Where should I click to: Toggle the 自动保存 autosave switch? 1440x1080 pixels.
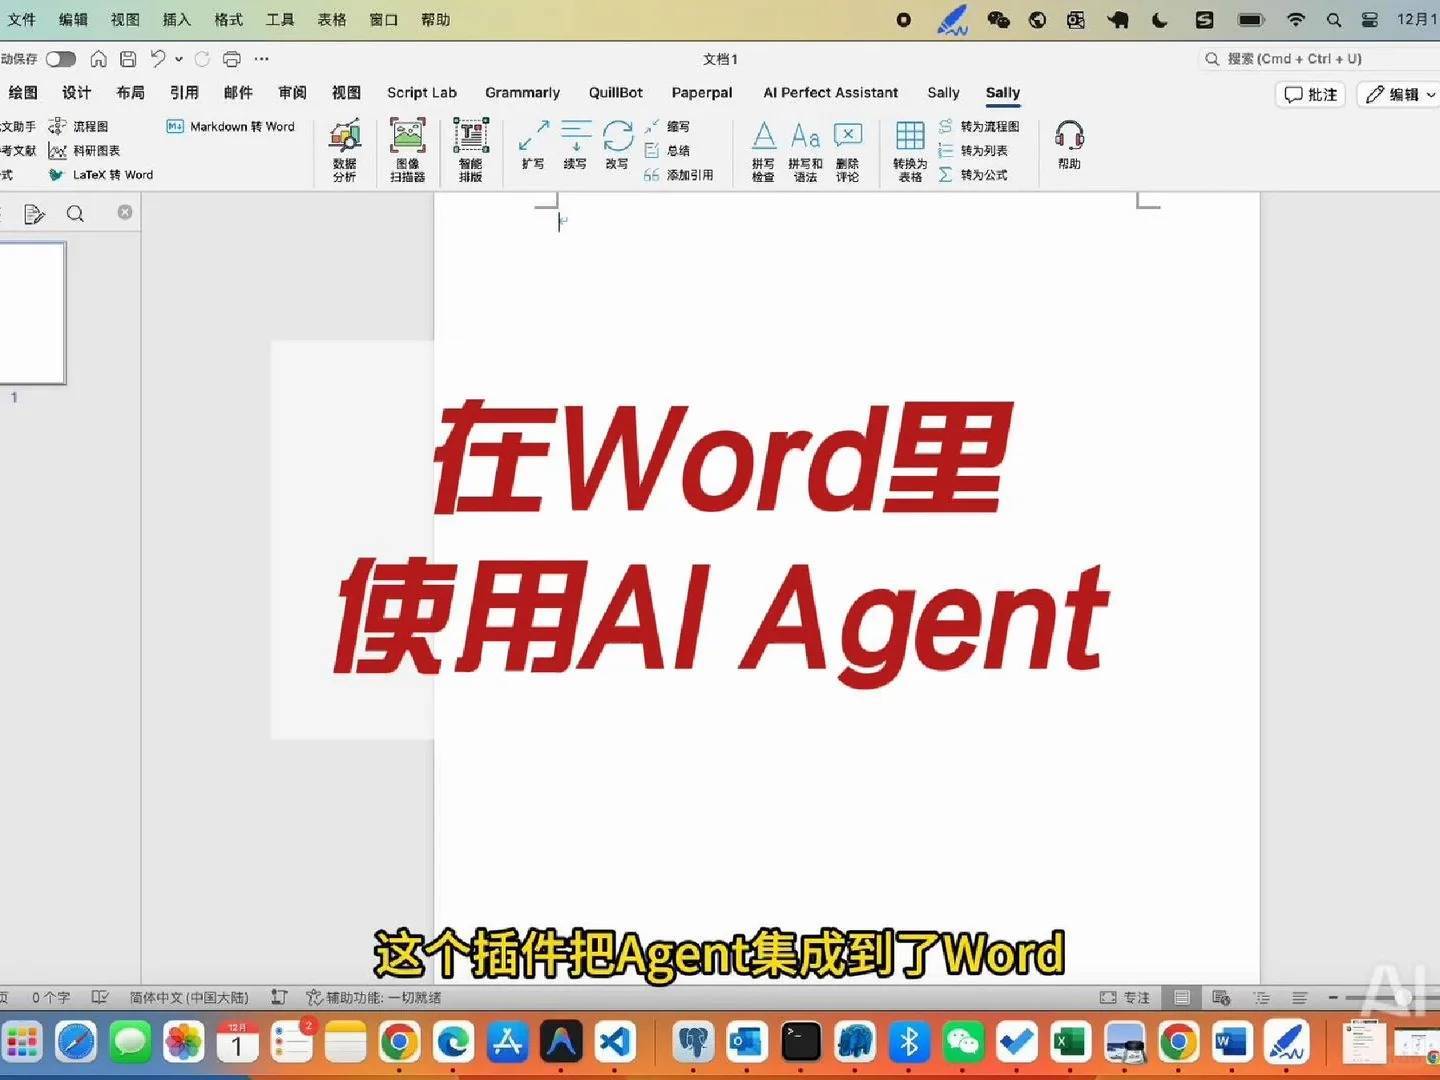60,58
